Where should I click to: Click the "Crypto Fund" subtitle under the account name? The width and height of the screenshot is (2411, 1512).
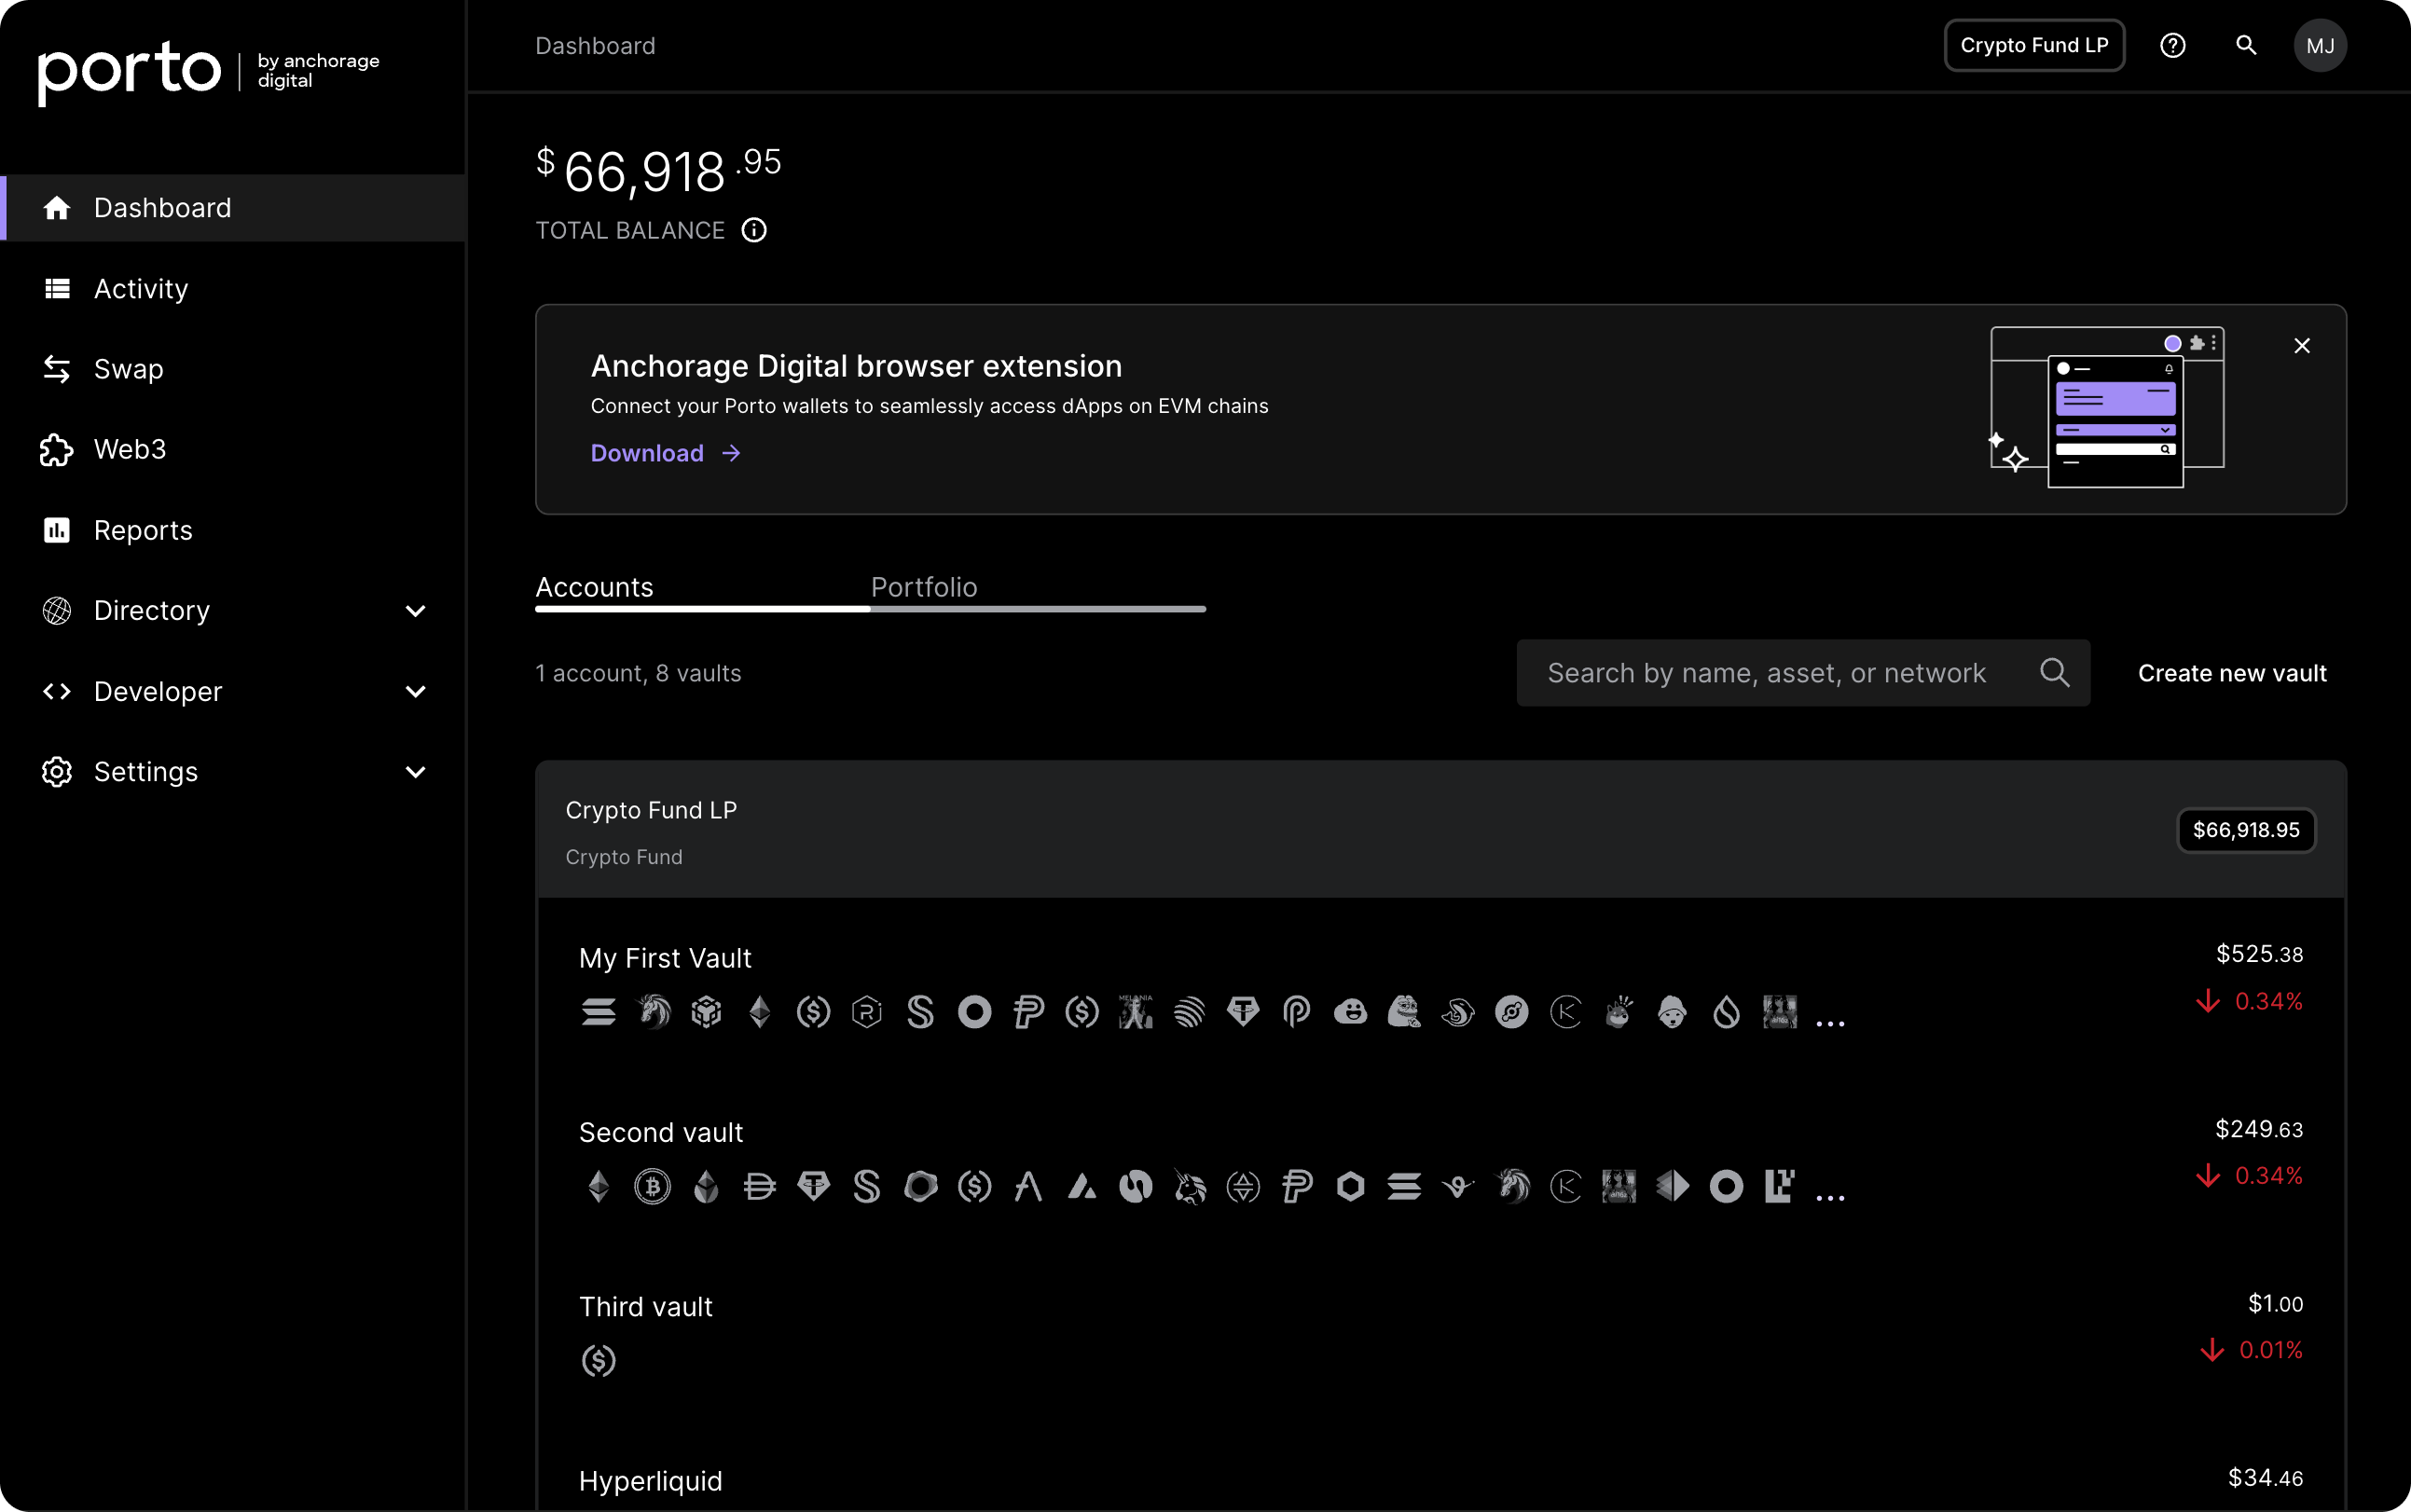[624, 857]
